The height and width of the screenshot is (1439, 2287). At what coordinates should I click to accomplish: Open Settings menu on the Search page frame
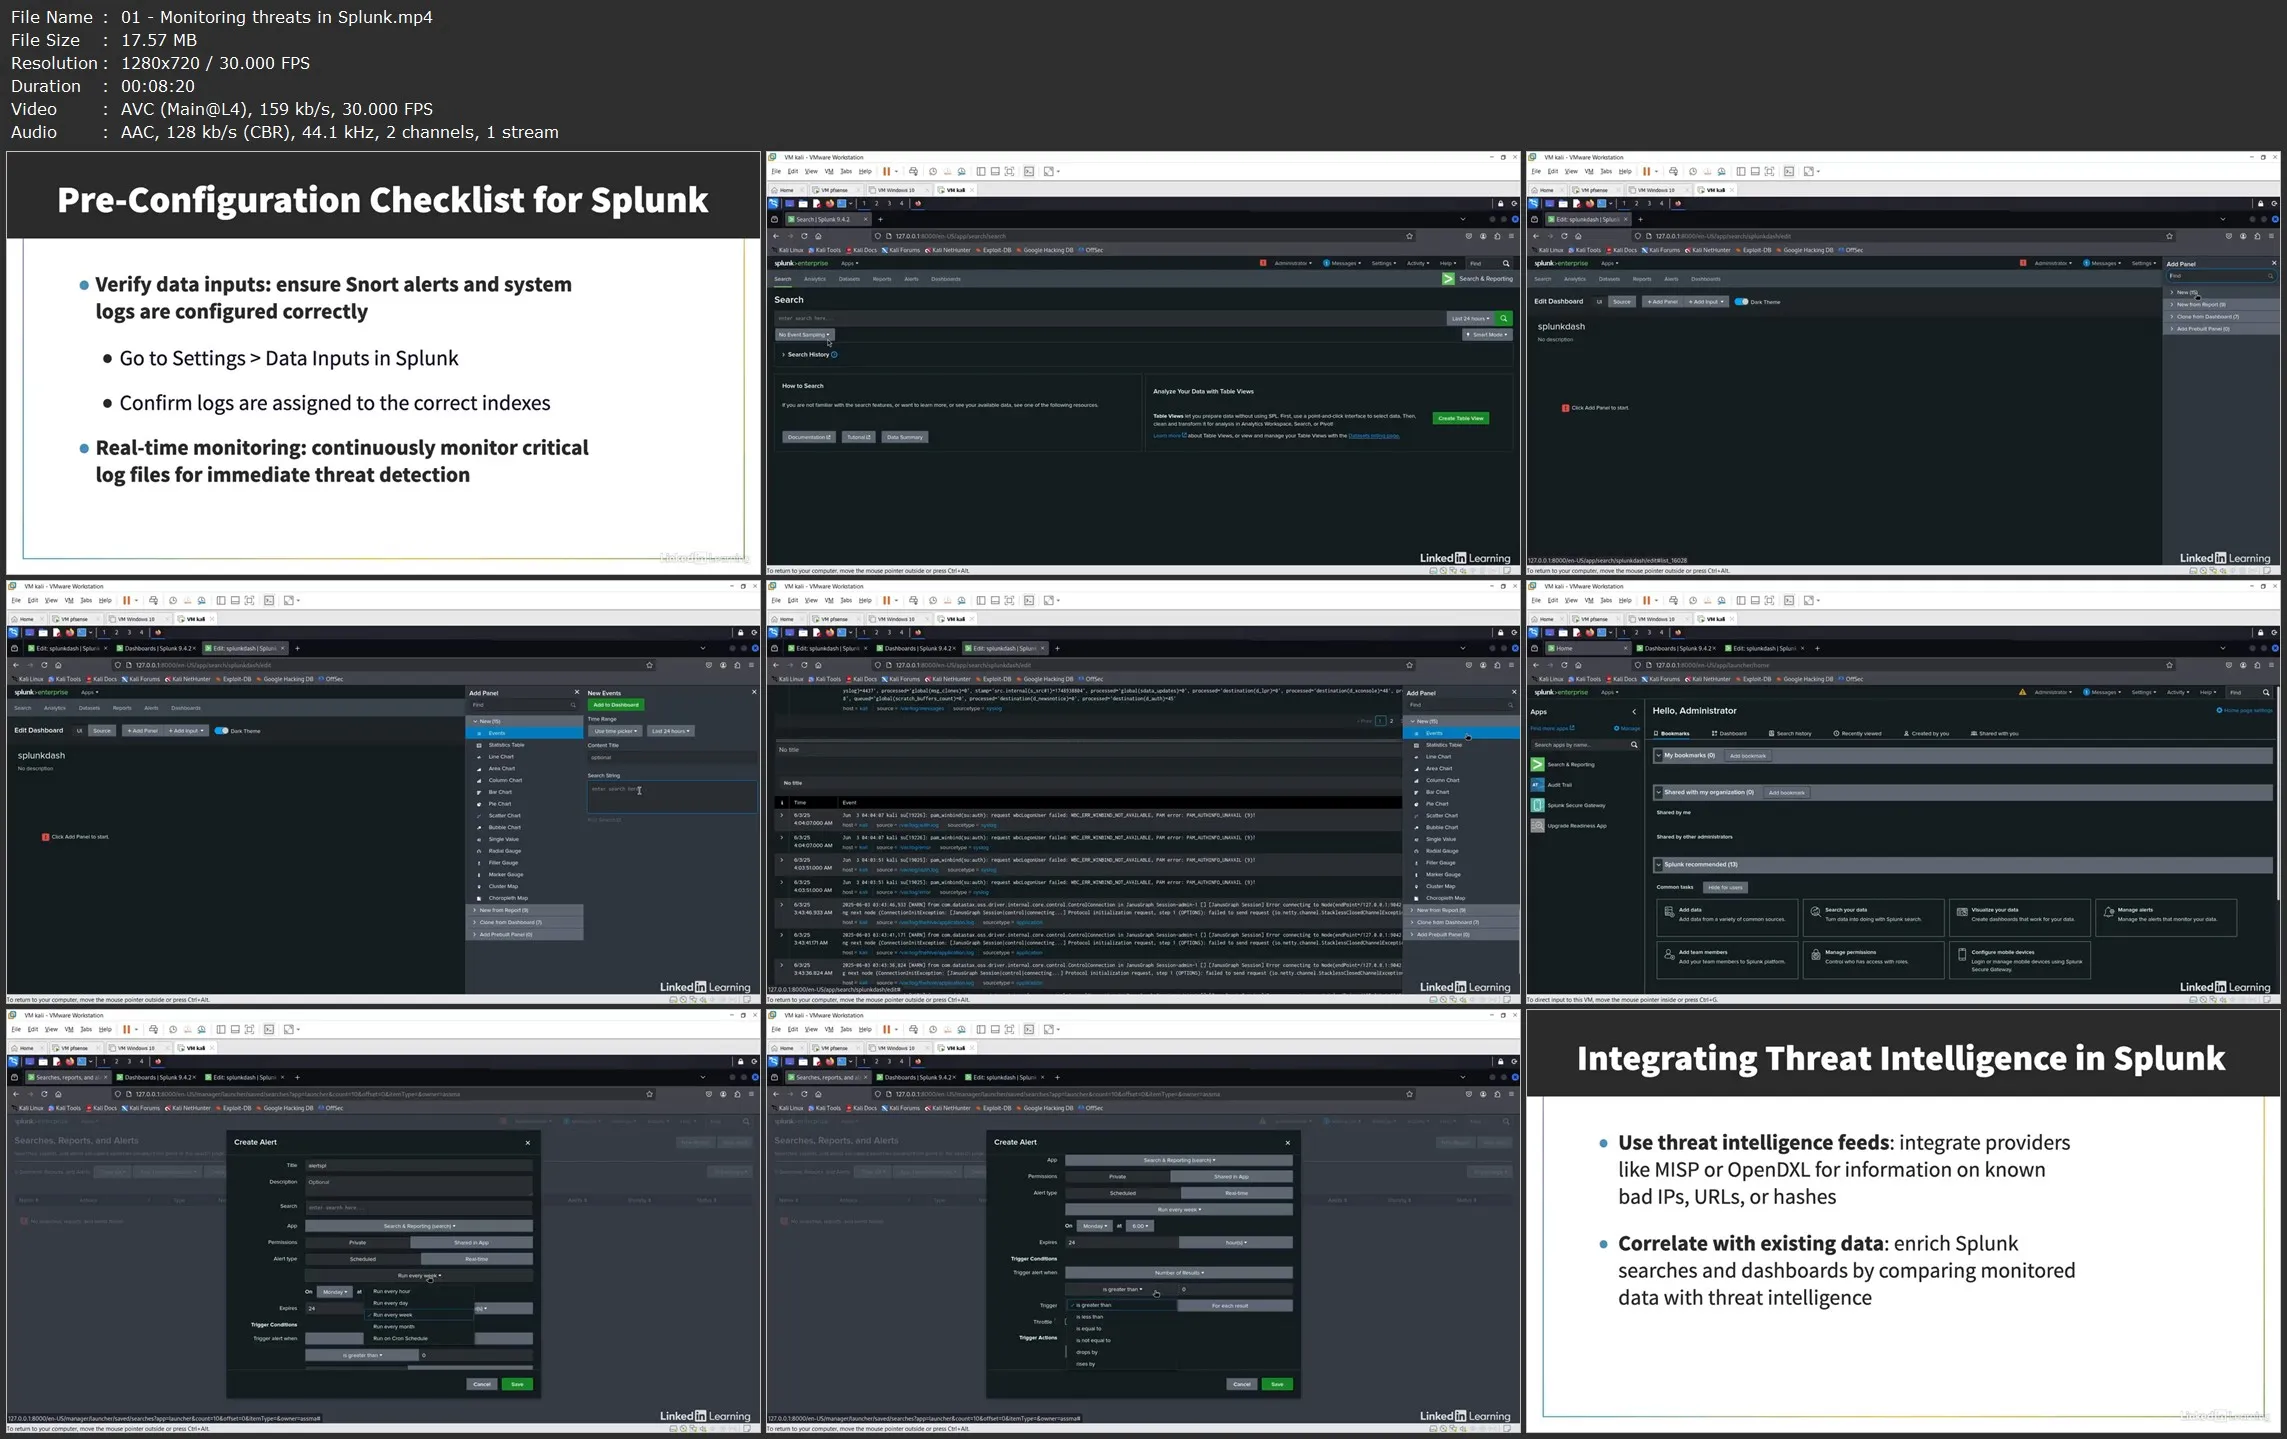1383,263
